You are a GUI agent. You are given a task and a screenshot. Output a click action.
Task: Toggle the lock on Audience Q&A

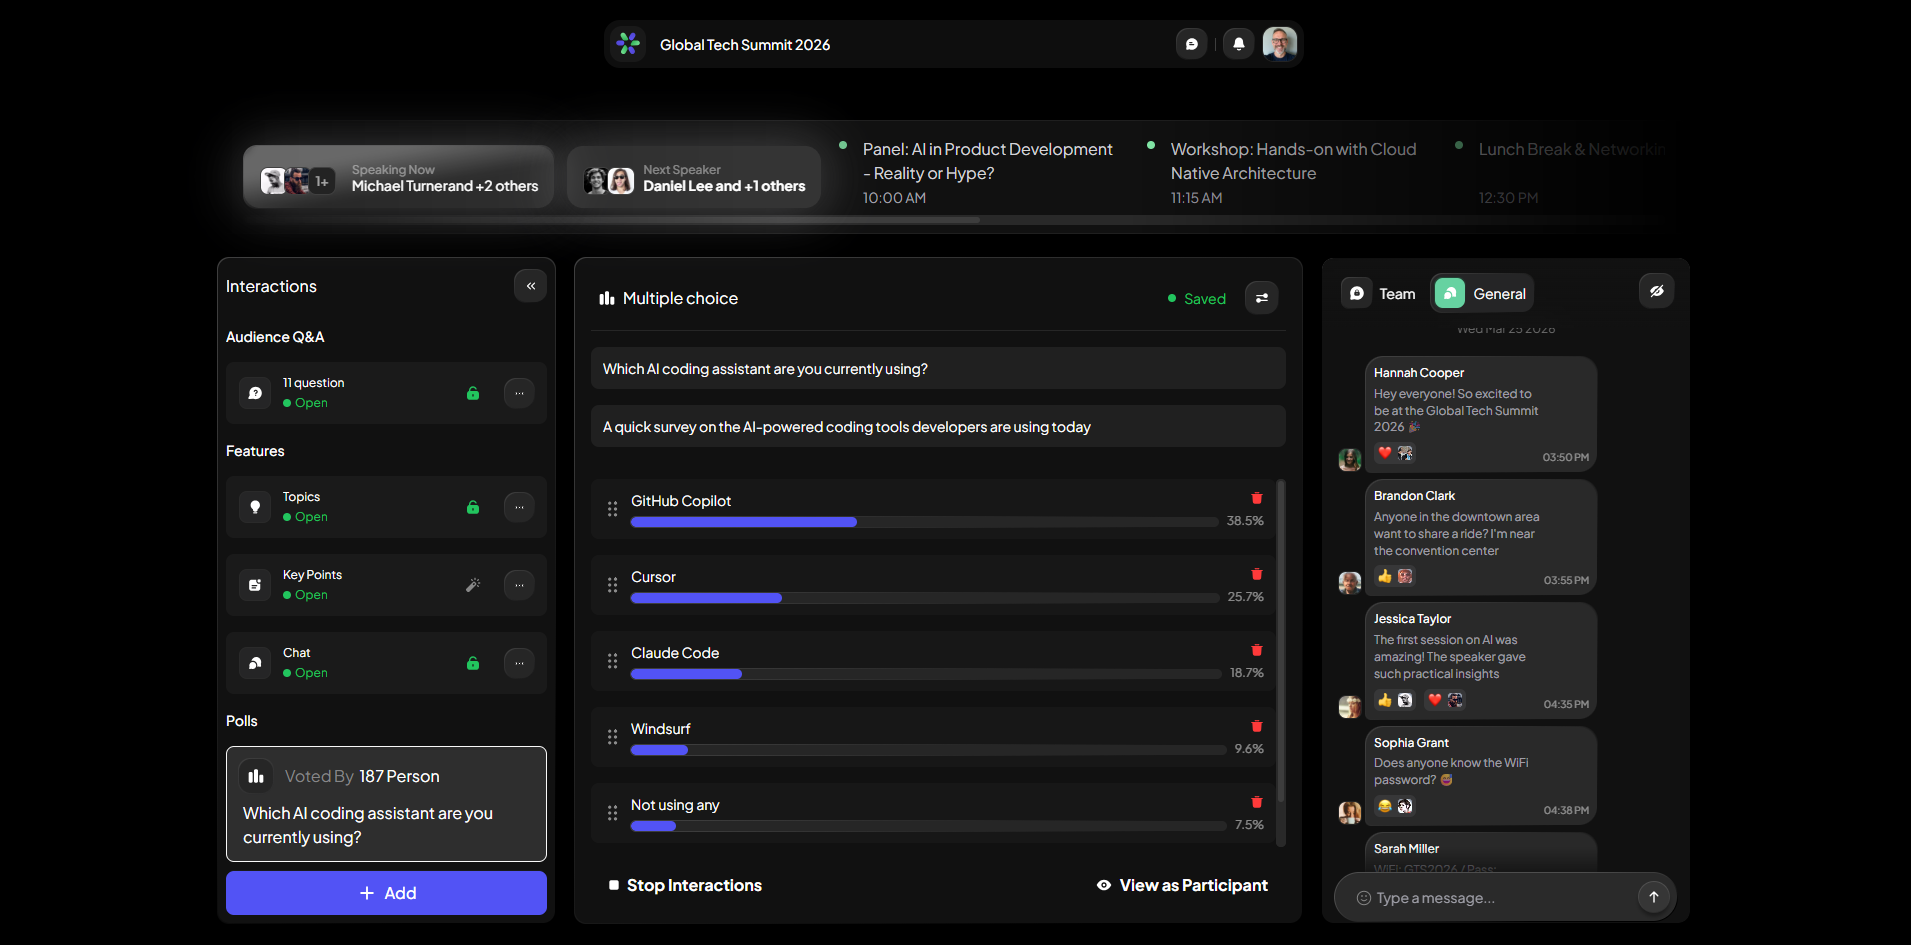473,393
